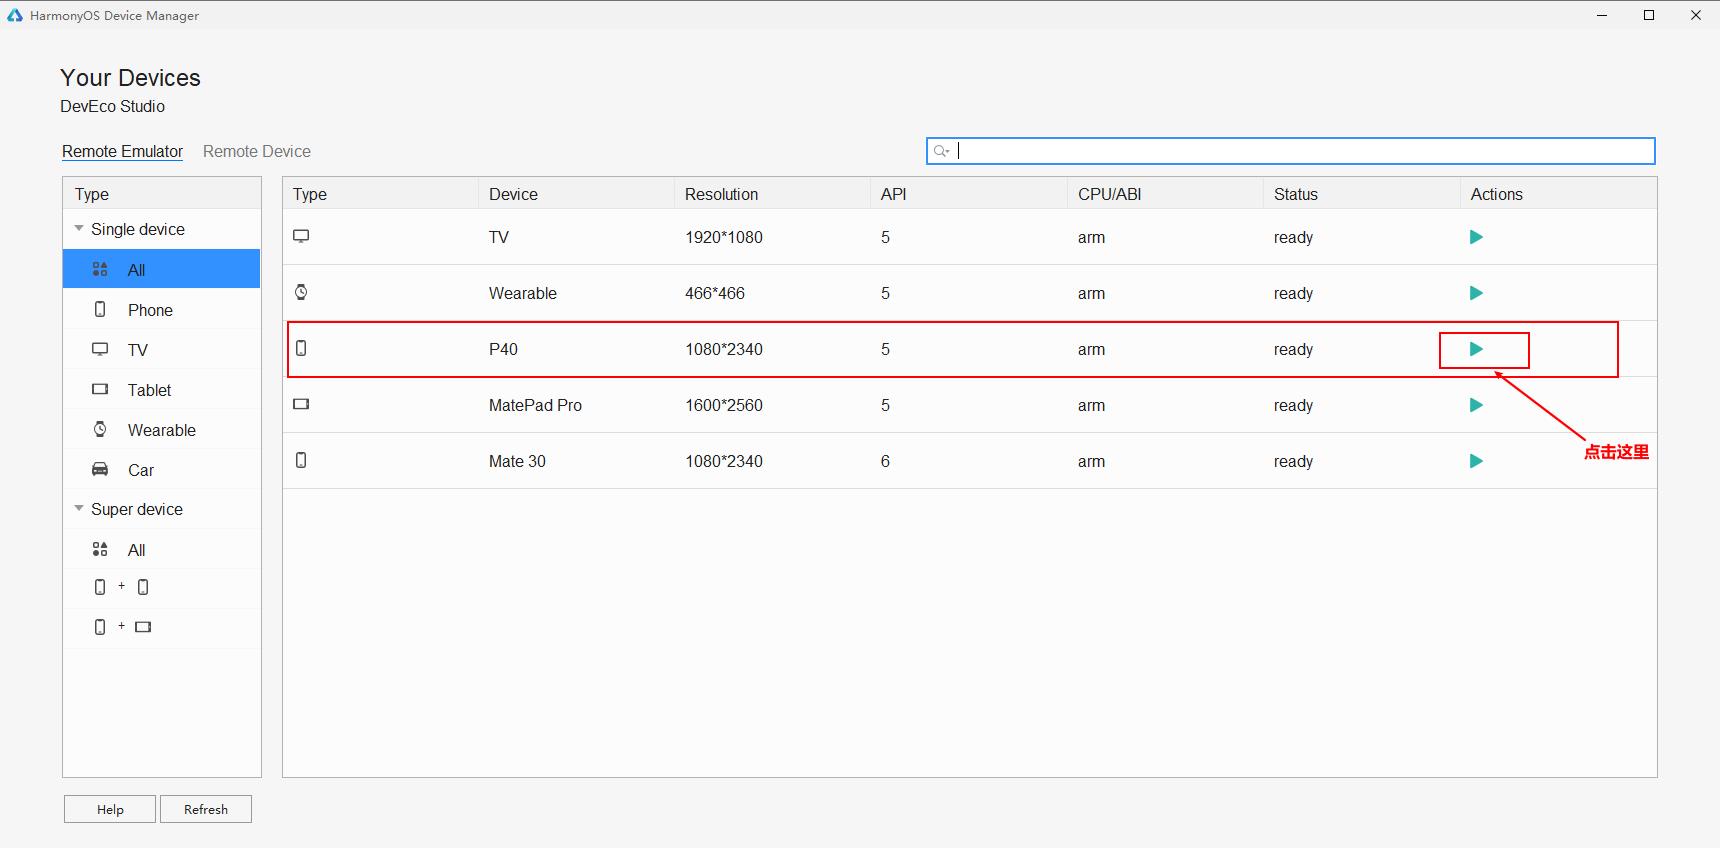Screen dimensions: 1720x848
Task: Switch to Remote Emulator tab
Action: [x=122, y=151]
